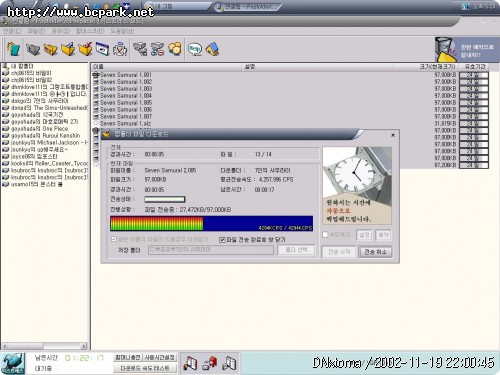Click the gray network computers icon
The height and width of the screenshot is (375, 500).
click(x=140, y=49)
